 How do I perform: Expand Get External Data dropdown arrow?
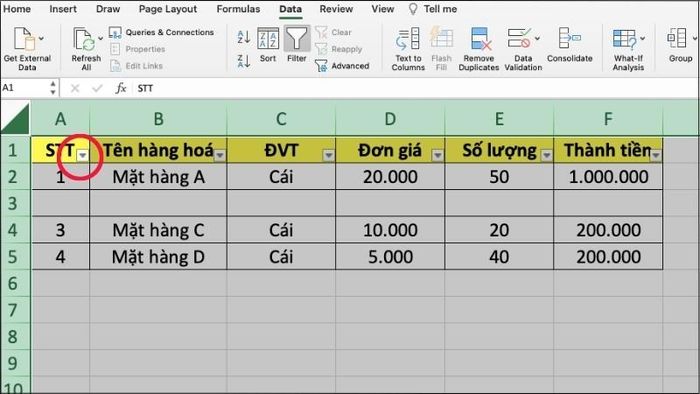42,39
